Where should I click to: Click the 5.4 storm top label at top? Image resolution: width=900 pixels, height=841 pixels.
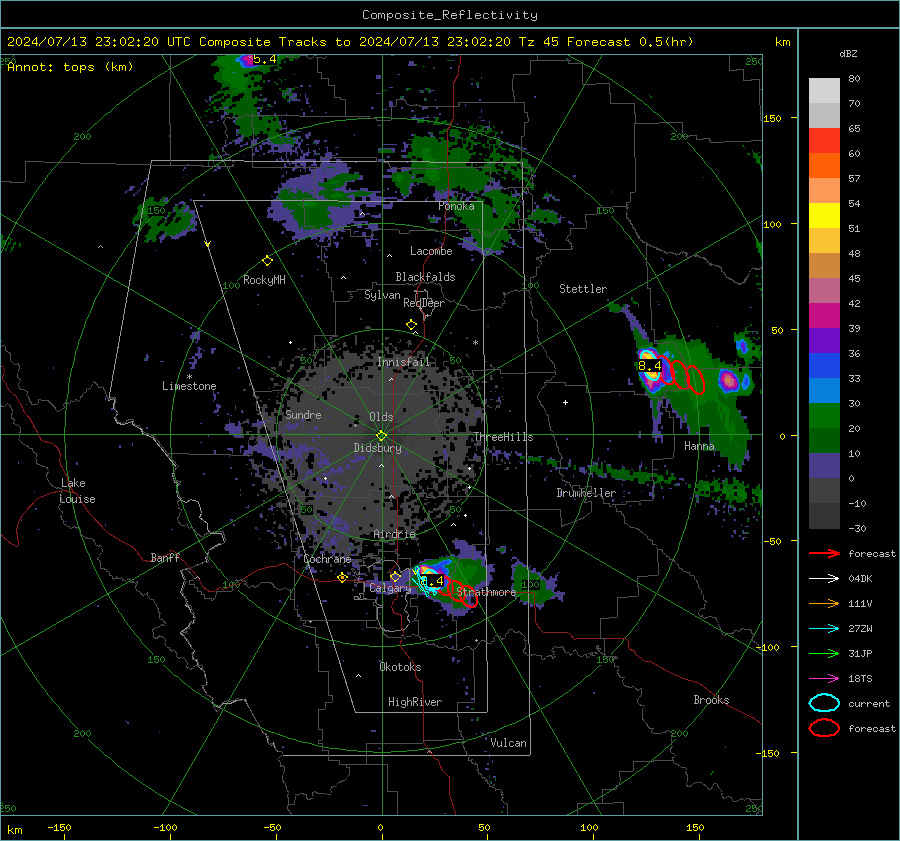pos(265,60)
